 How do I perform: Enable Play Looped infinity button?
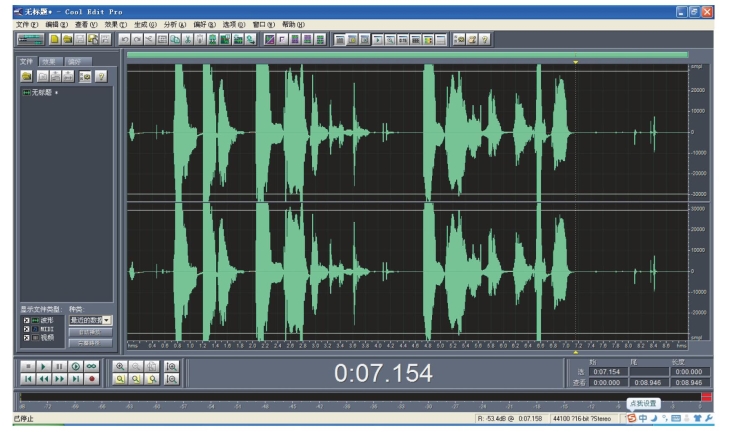[x=91, y=366]
